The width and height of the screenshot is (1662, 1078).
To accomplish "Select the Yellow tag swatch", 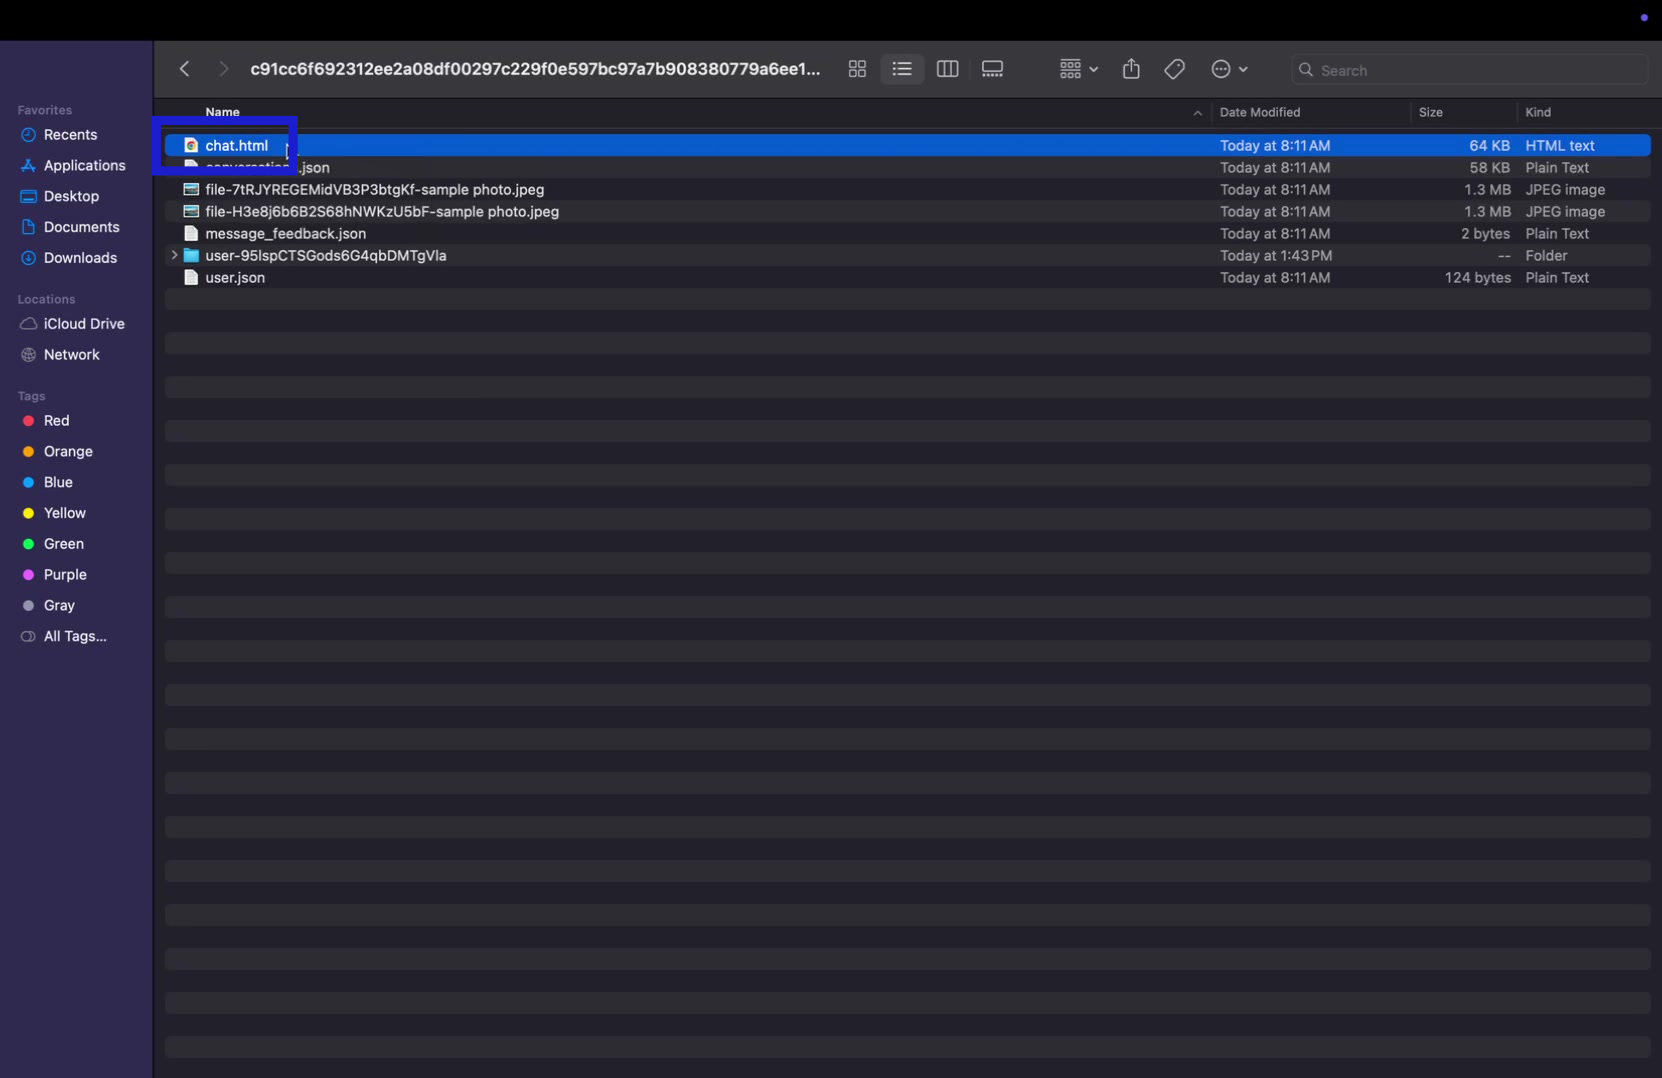I will click(x=63, y=512).
